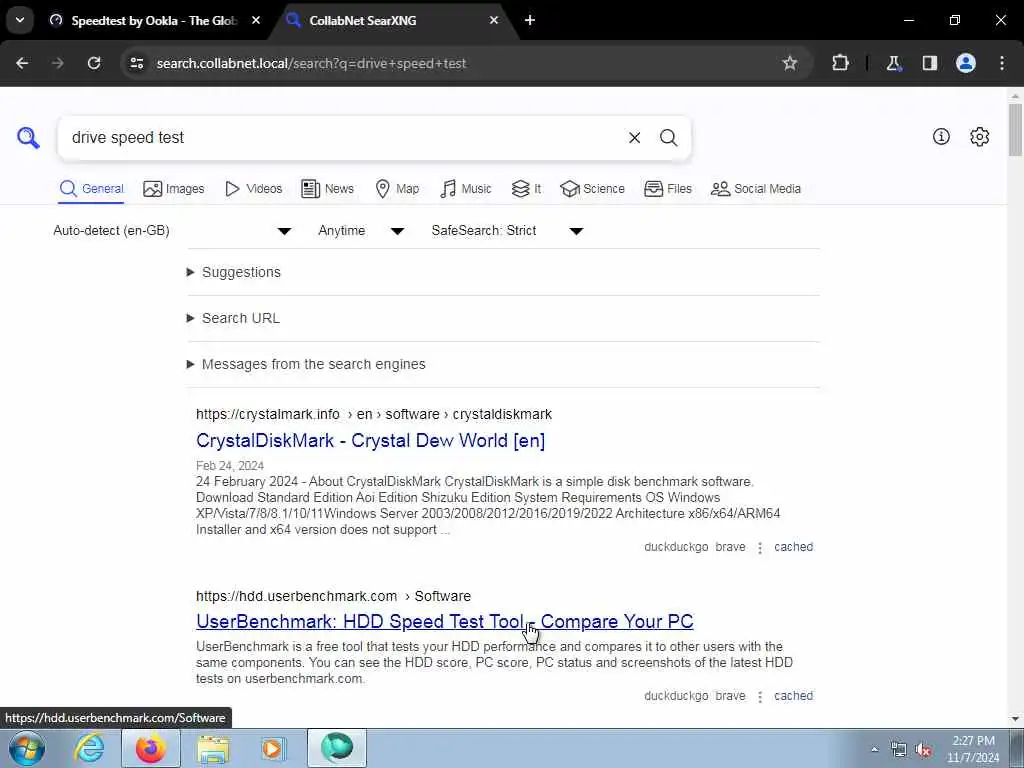This screenshot has height=768, width=1024.
Task: Click the muted volume tray icon
Action: [922, 749]
